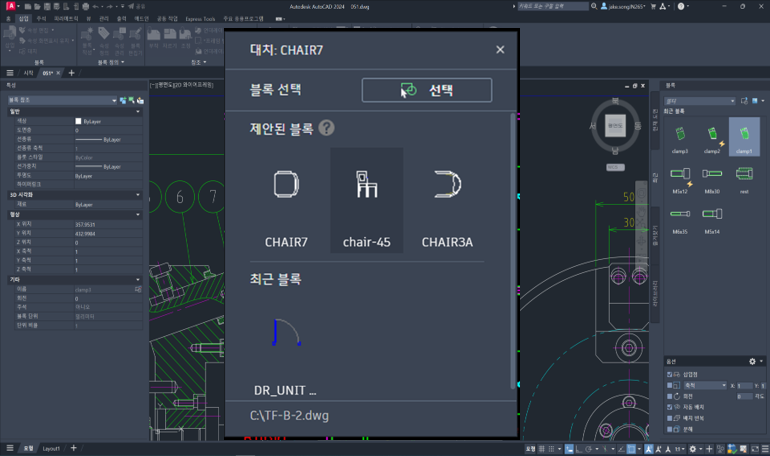This screenshot has height=456, width=770.
Task: Open the AutoCAD application menu
Action: pos(11,6)
